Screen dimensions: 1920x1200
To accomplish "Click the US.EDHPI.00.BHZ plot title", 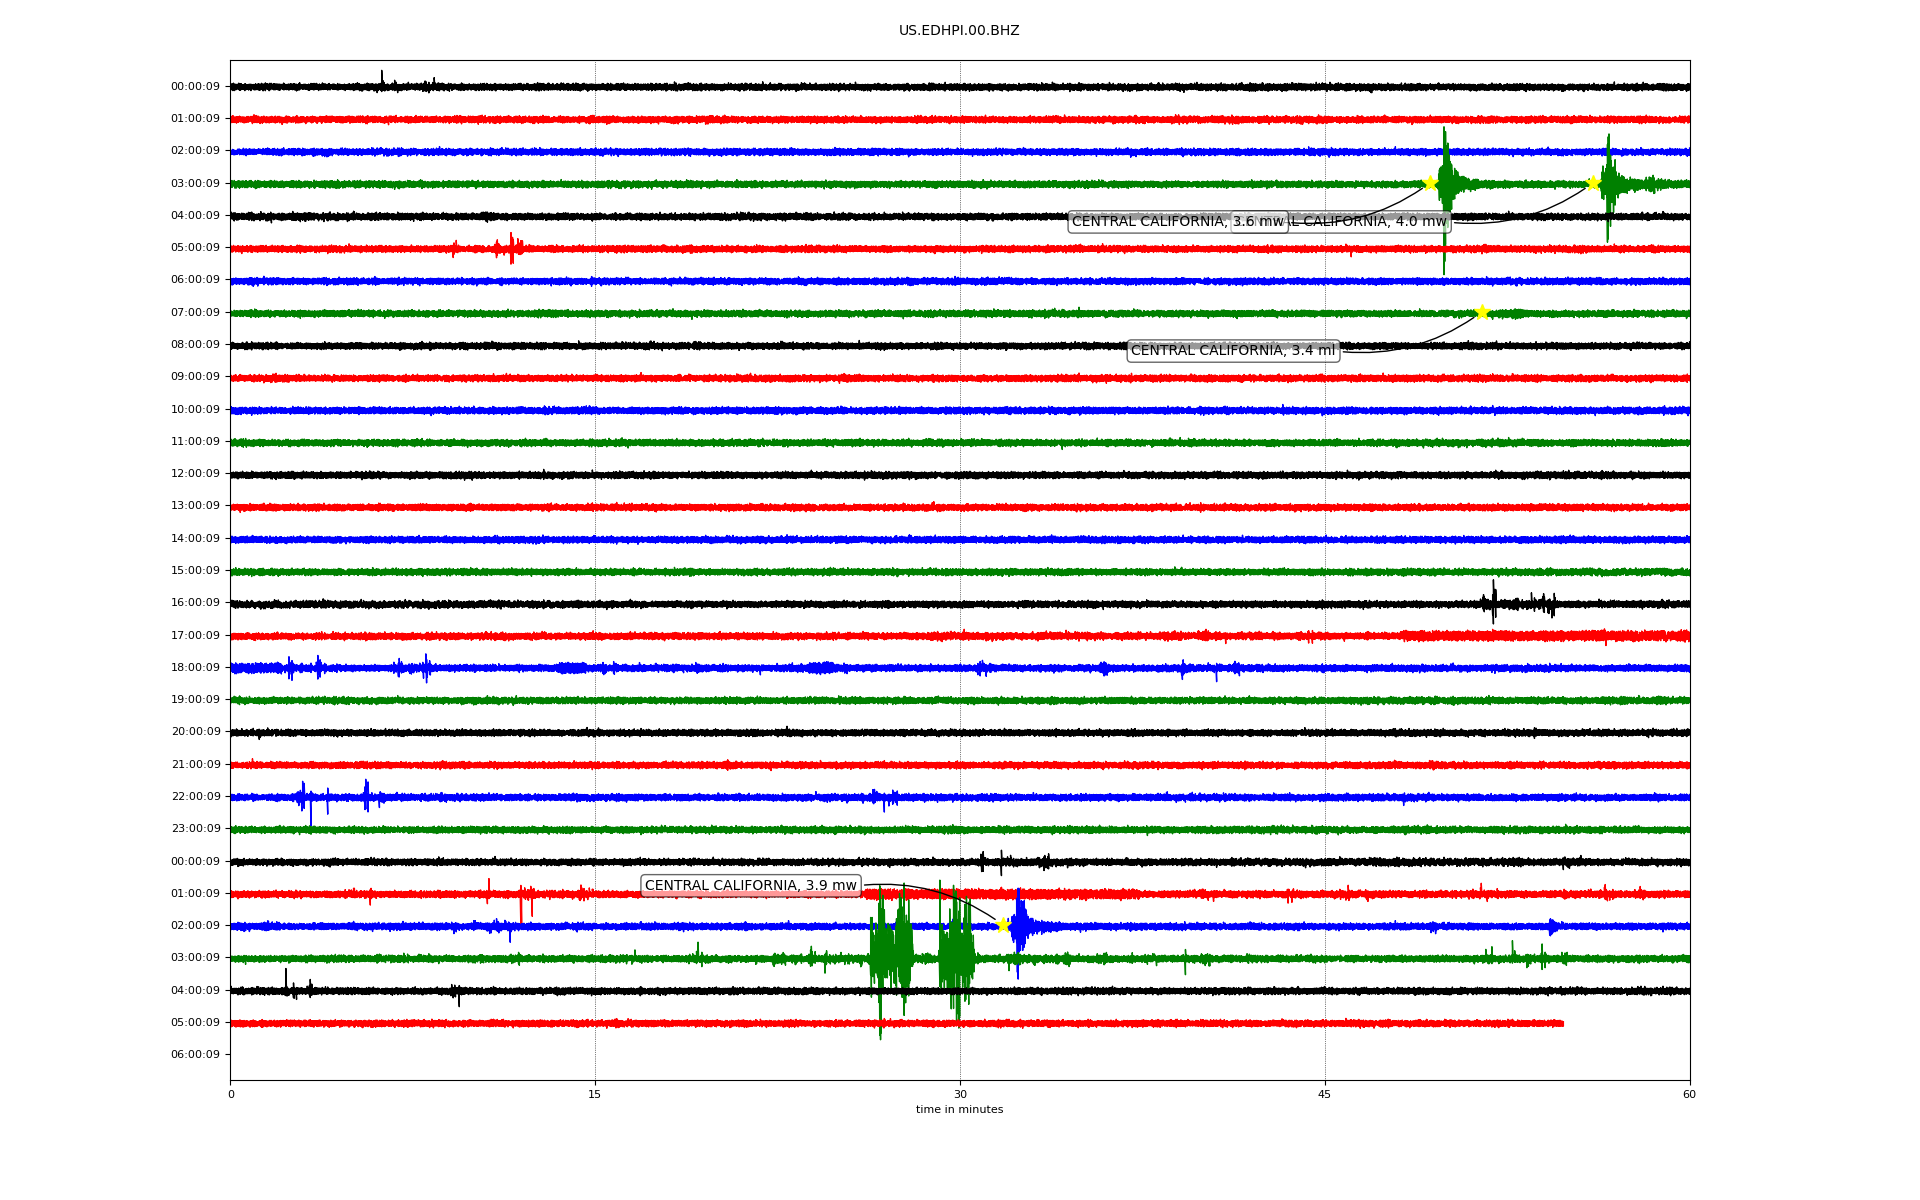I will point(959,31).
